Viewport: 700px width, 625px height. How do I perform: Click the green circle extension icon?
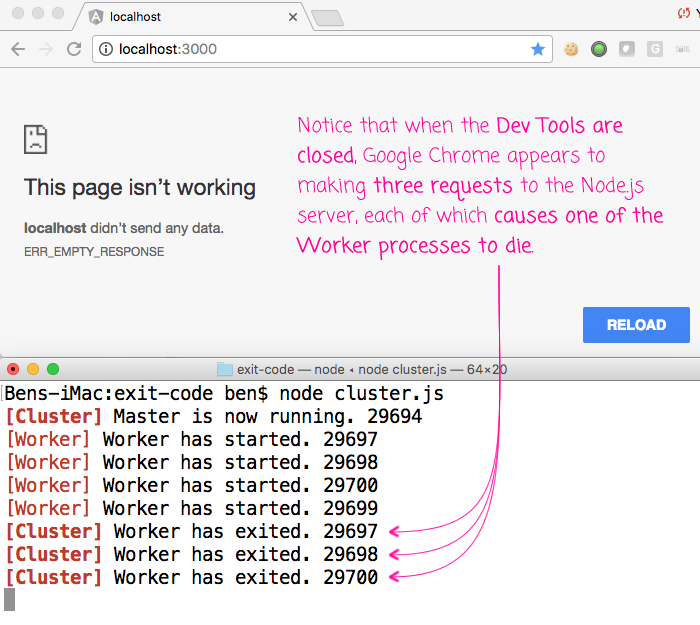click(599, 49)
